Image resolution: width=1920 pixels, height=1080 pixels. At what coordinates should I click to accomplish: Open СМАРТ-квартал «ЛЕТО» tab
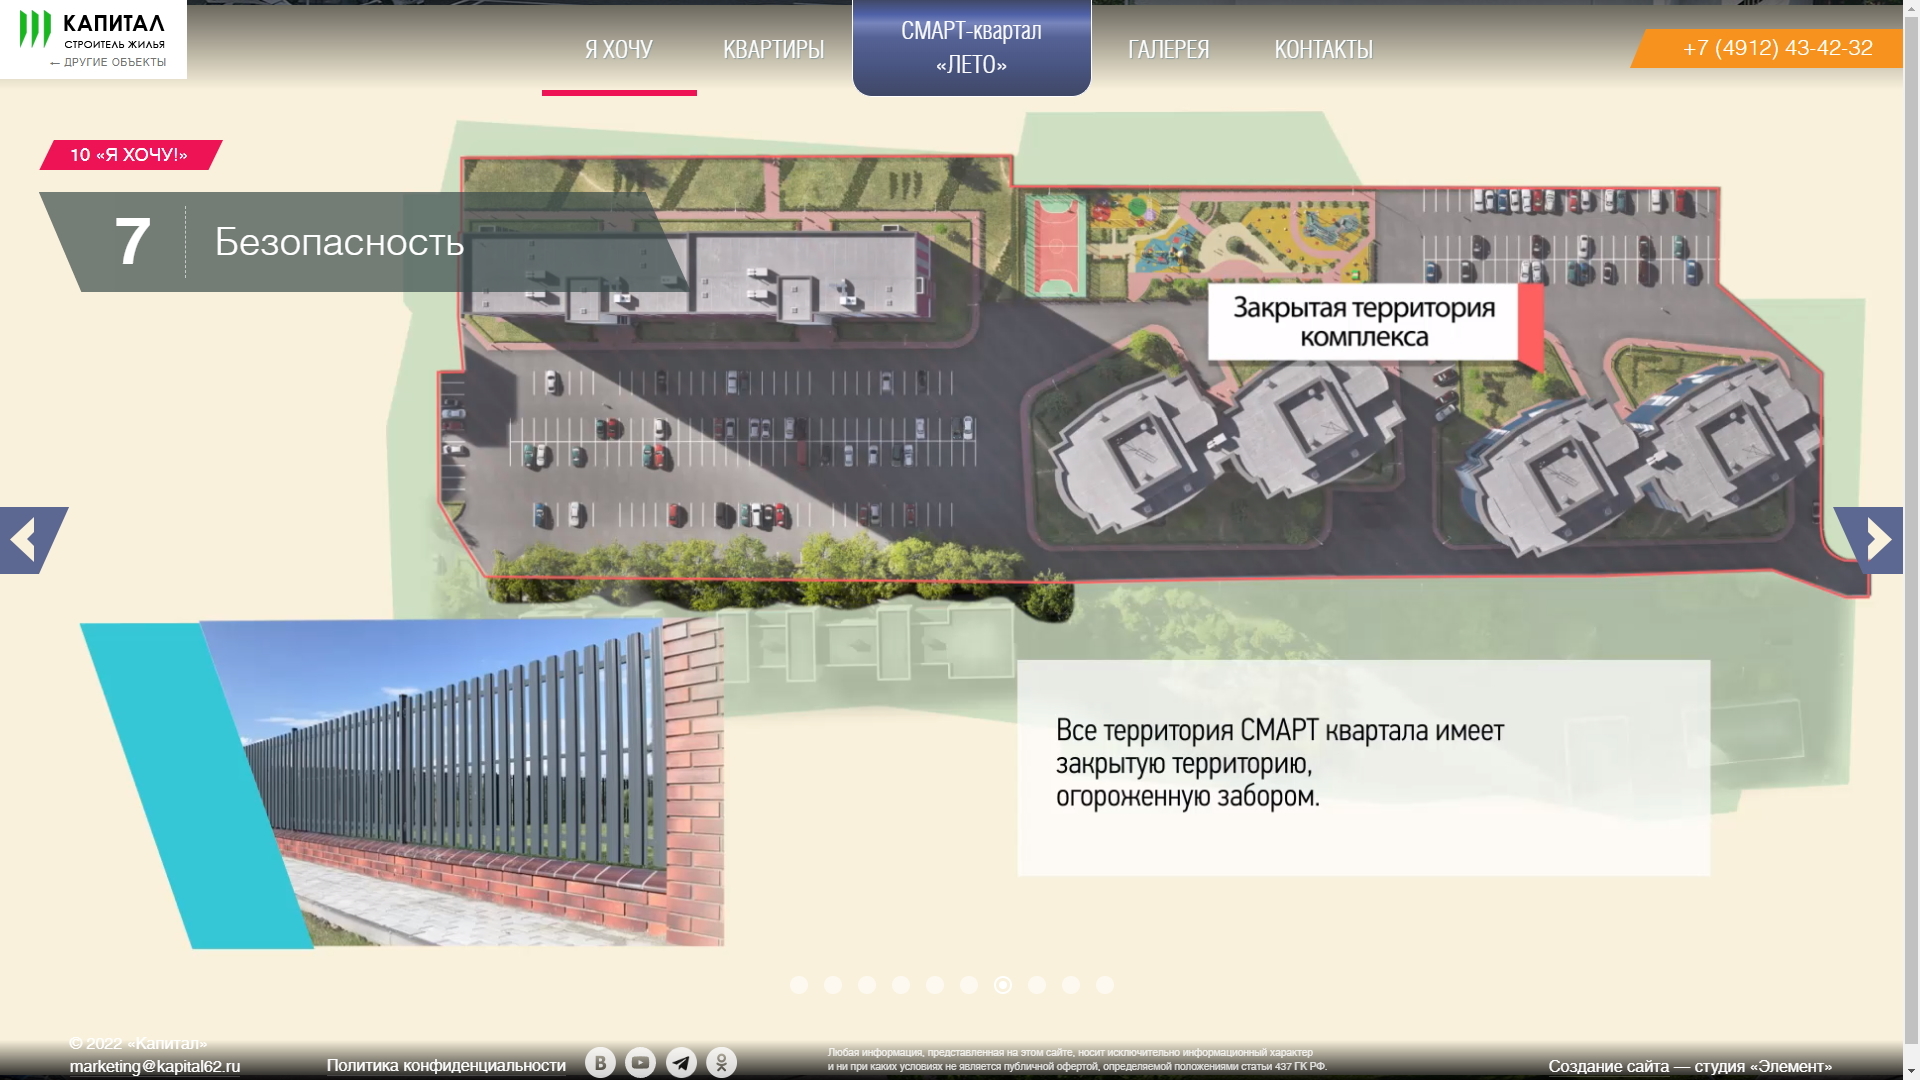tap(971, 48)
